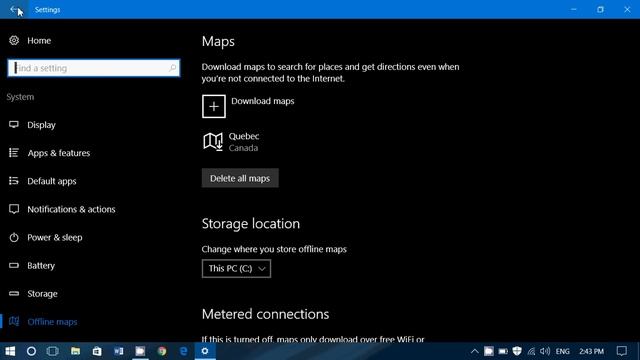Click the Default apps icon
This screenshot has width=640, height=360.
(x=14, y=181)
